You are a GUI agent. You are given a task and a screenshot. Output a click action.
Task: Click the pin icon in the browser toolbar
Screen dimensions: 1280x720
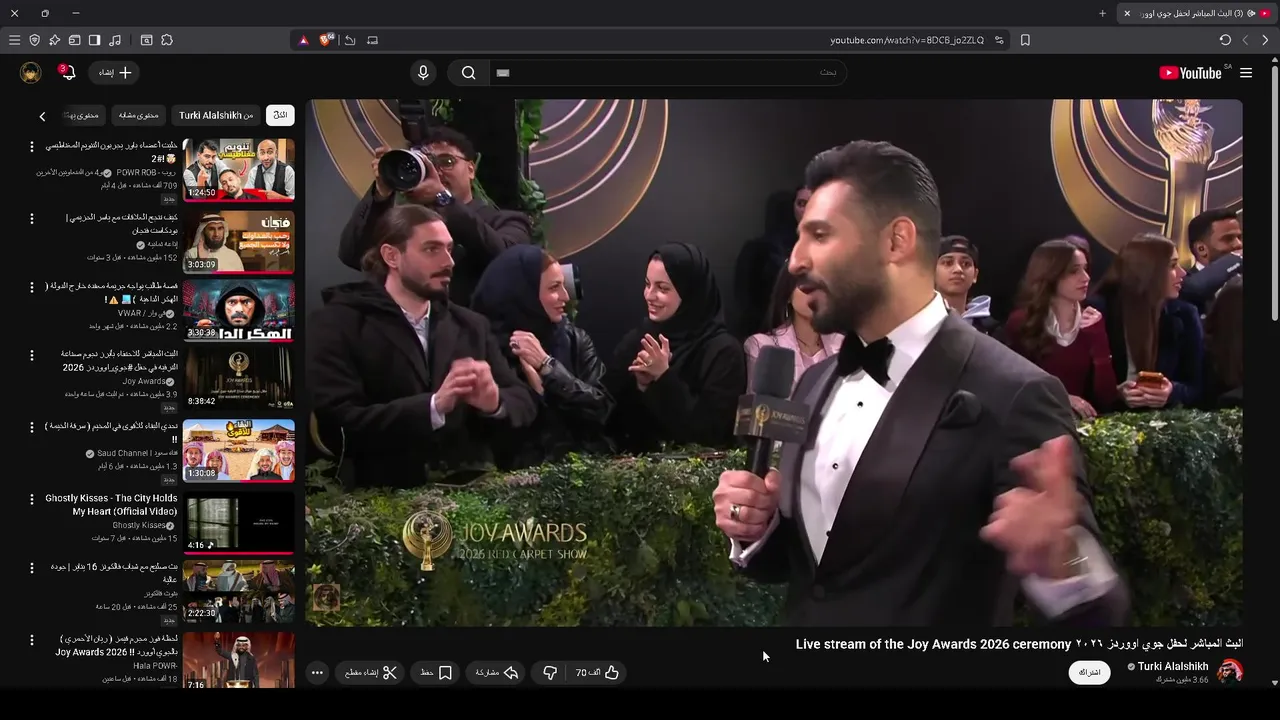click(x=54, y=40)
